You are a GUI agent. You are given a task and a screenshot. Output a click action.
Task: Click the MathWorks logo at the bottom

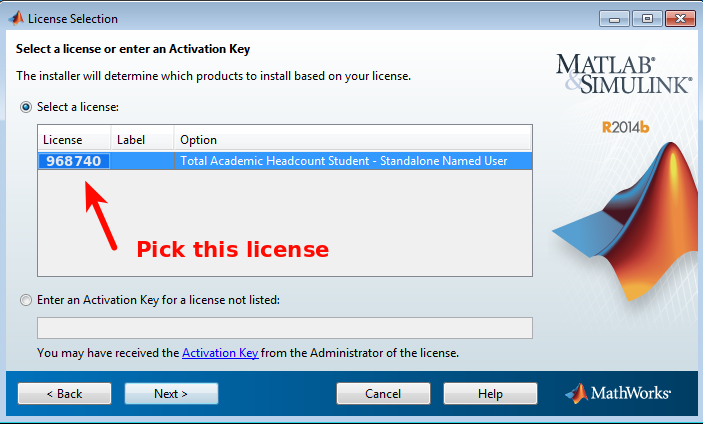tap(618, 393)
